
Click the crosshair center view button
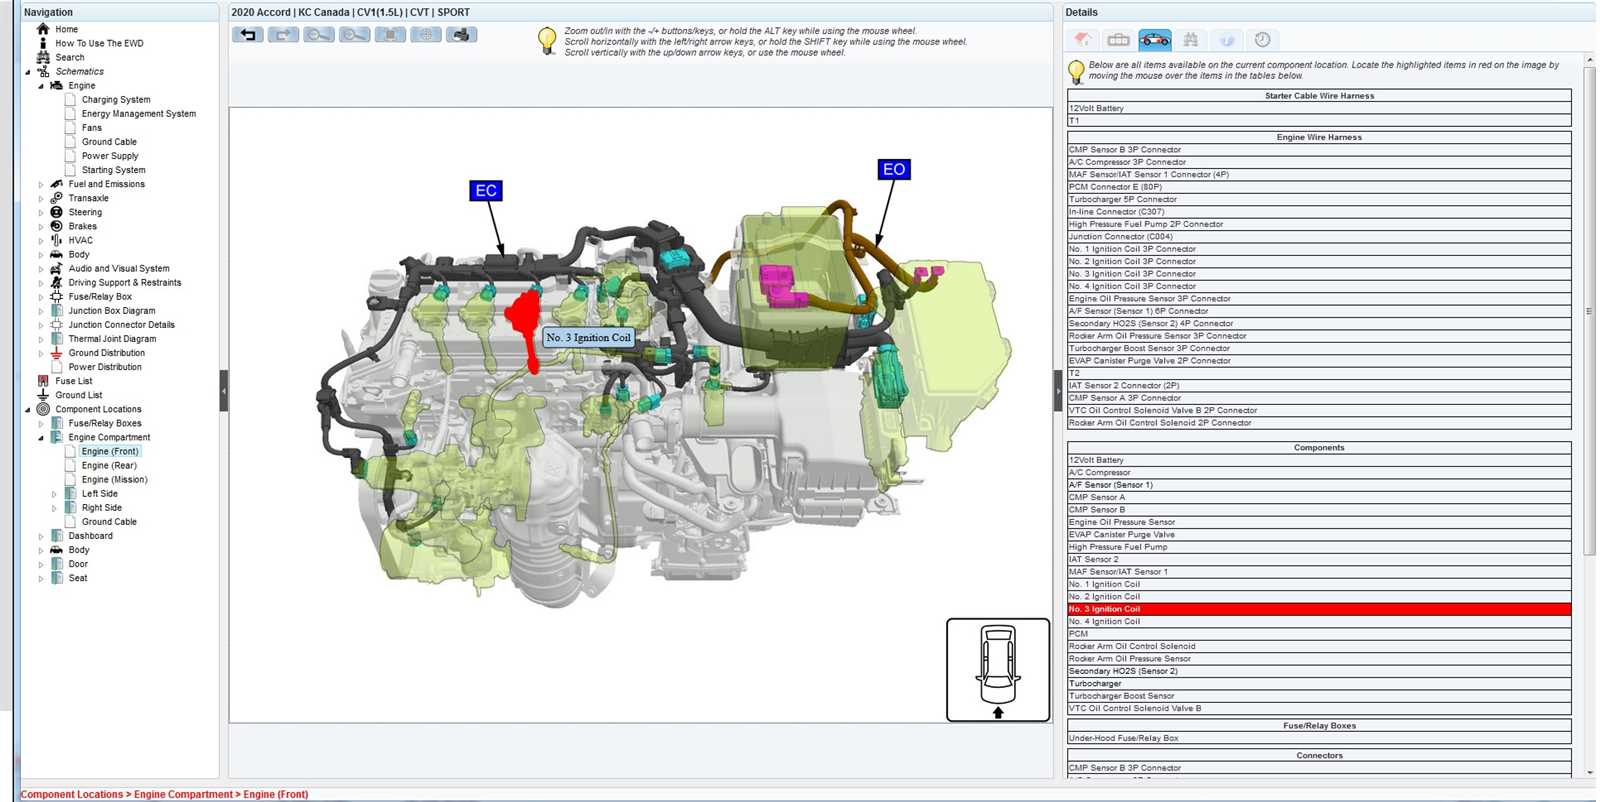point(426,35)
